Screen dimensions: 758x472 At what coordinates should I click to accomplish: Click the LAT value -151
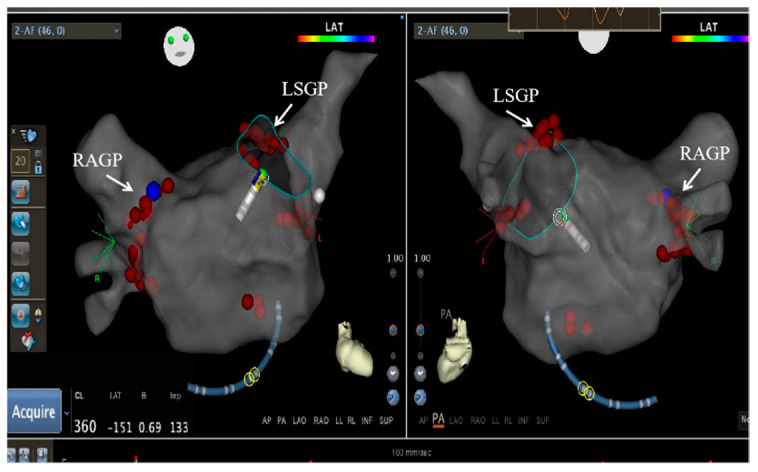[119, 428]
